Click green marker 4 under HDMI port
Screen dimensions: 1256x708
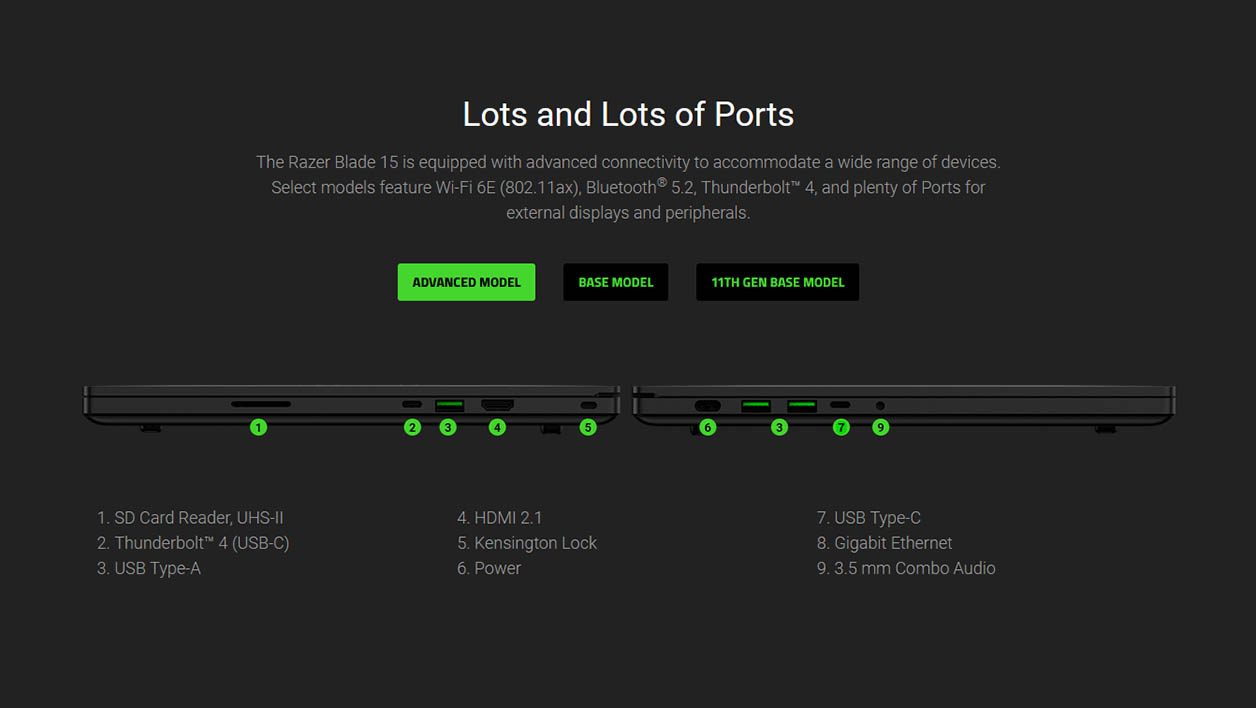tap(497, 427)
